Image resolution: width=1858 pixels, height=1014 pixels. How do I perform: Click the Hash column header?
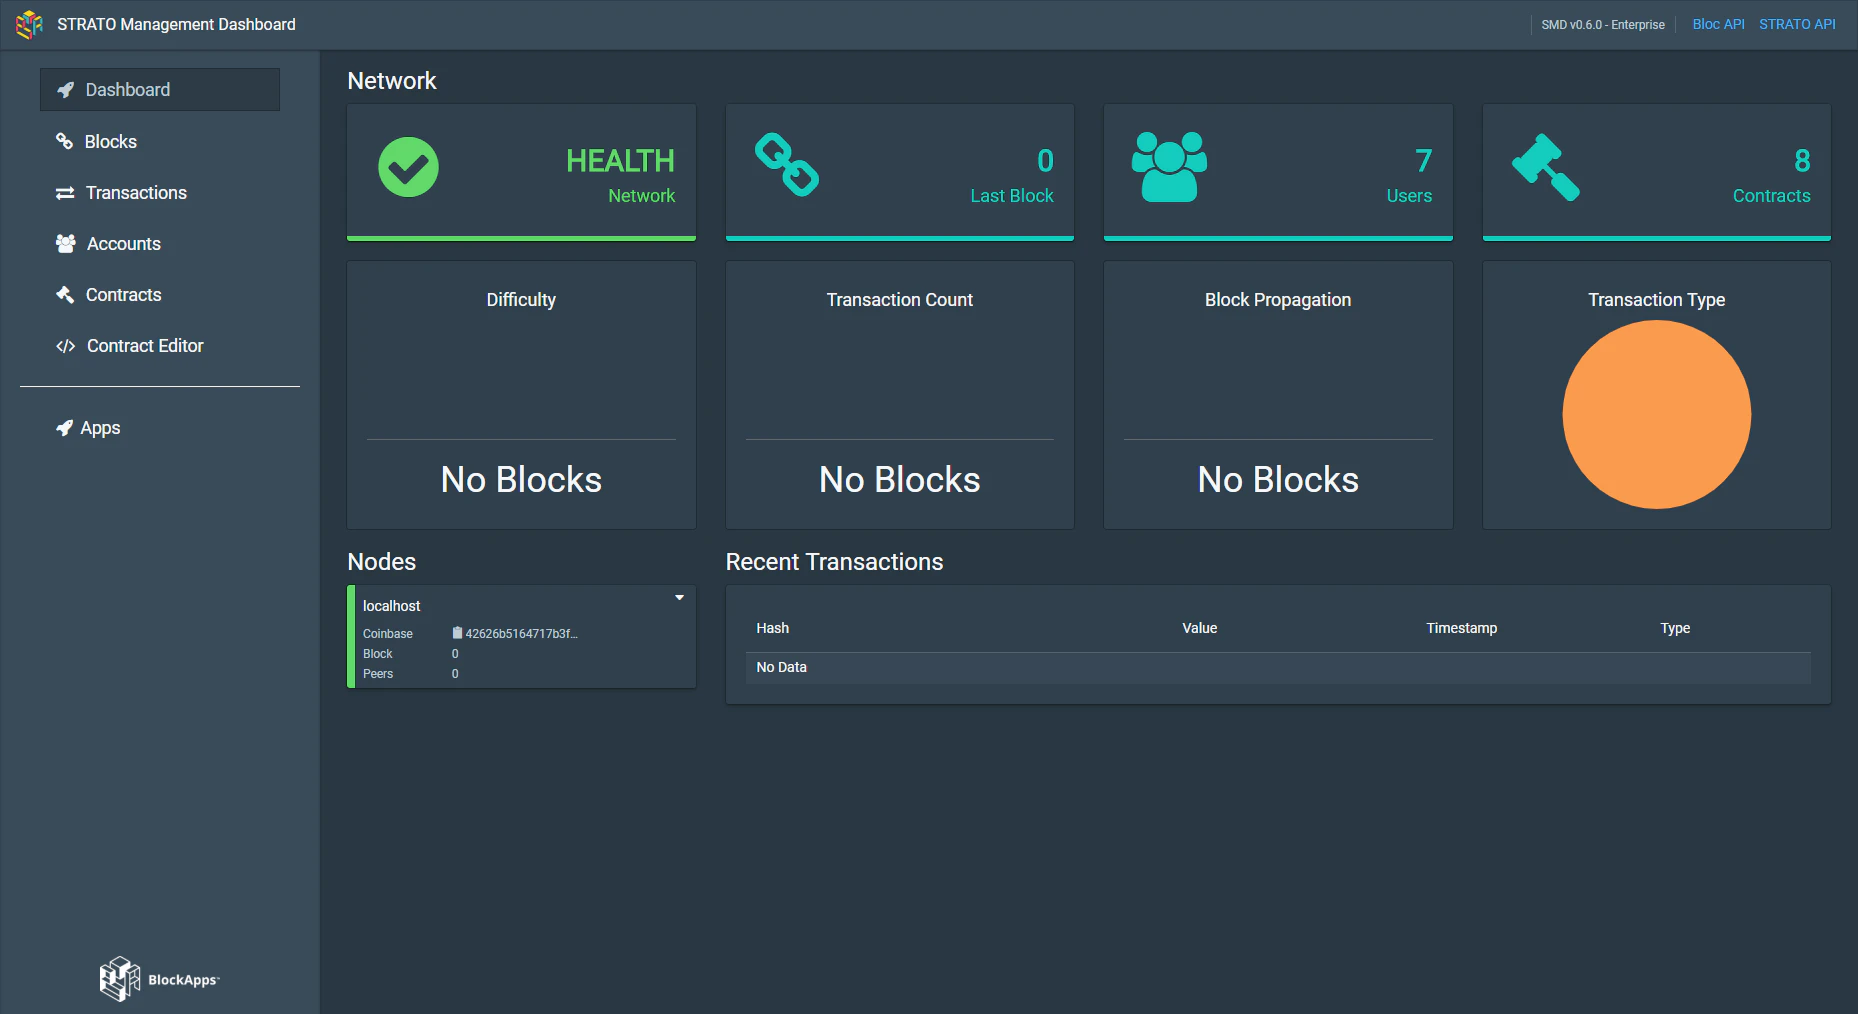(772, 628)
